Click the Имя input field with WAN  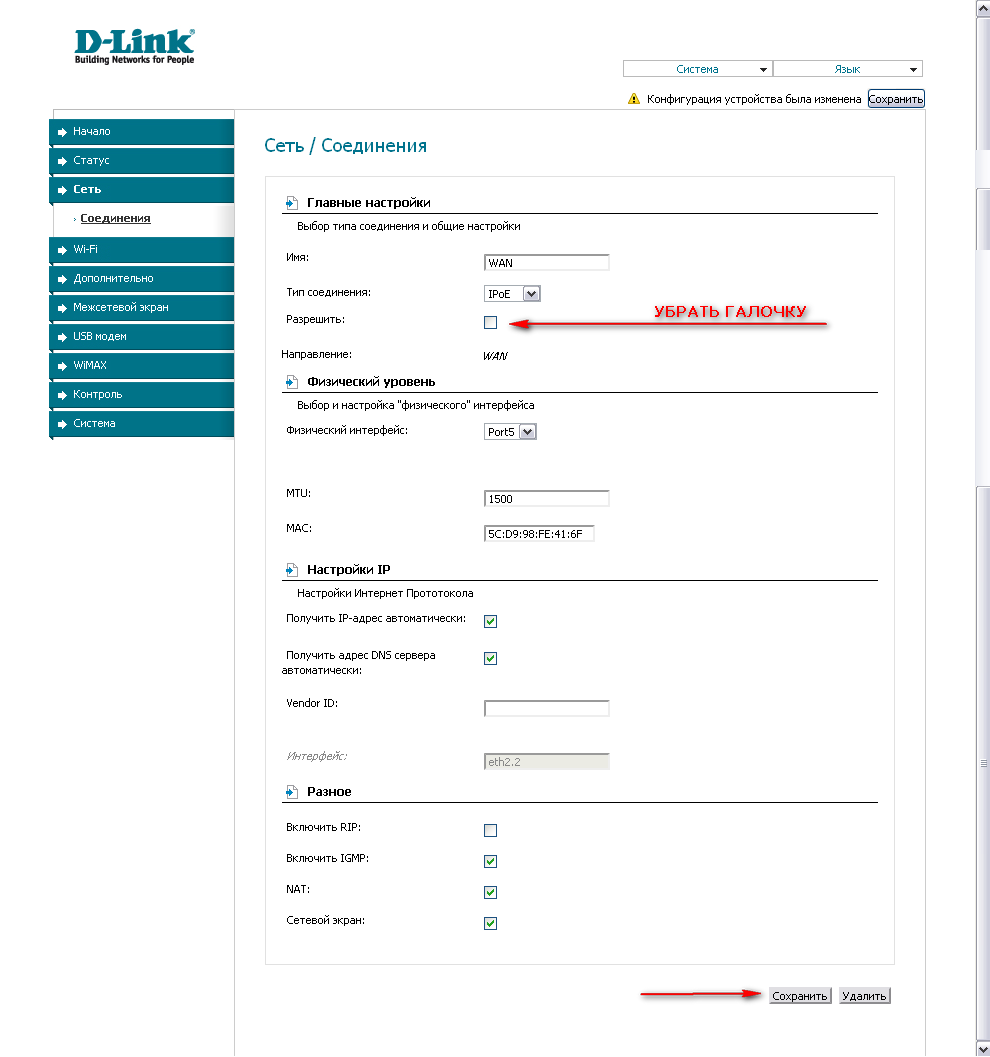[547, 263]
